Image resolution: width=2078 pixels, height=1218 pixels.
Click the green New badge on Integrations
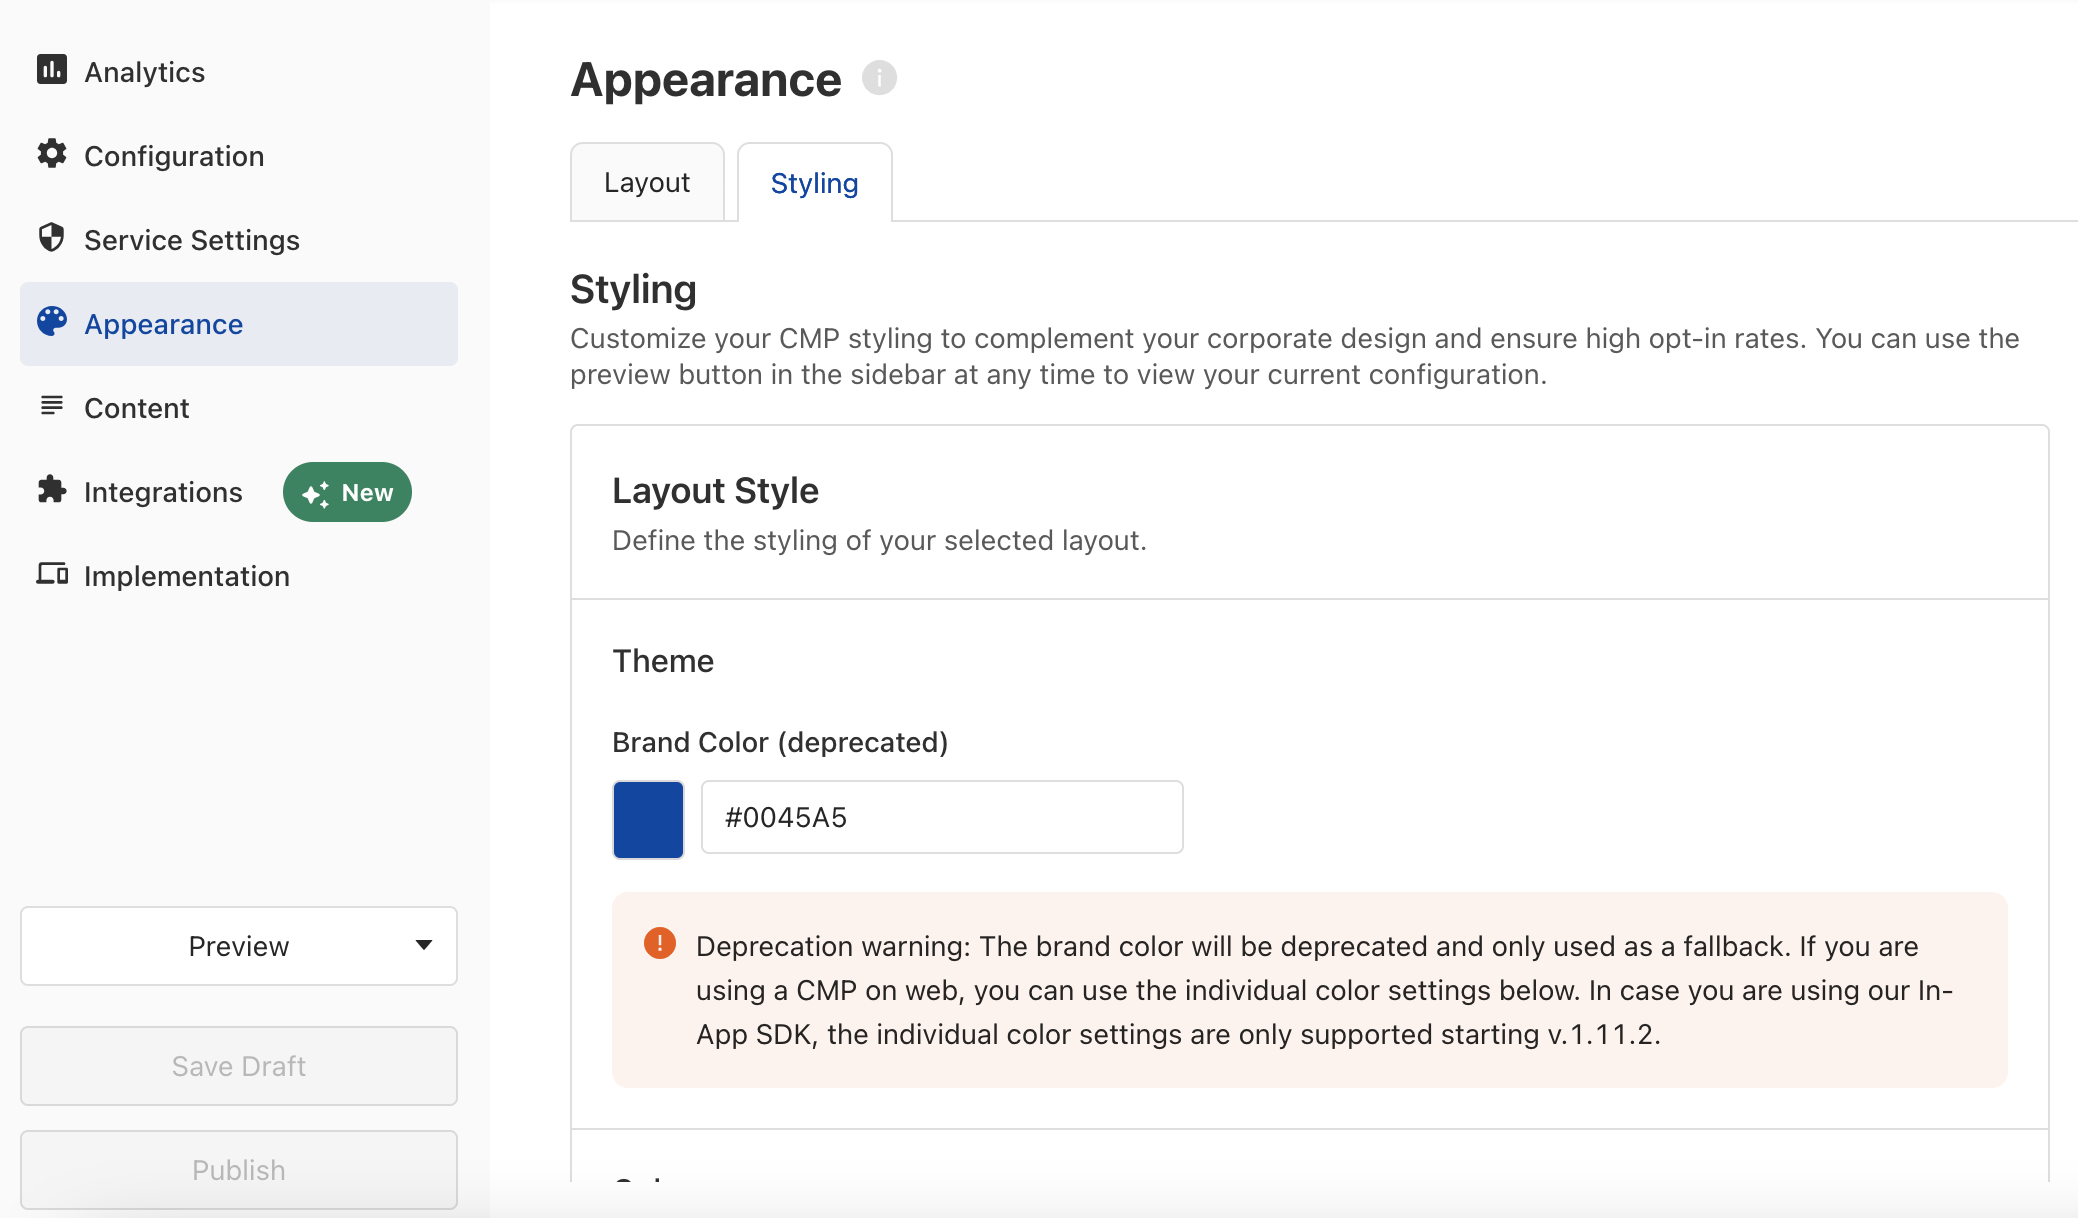coord(347,492)
